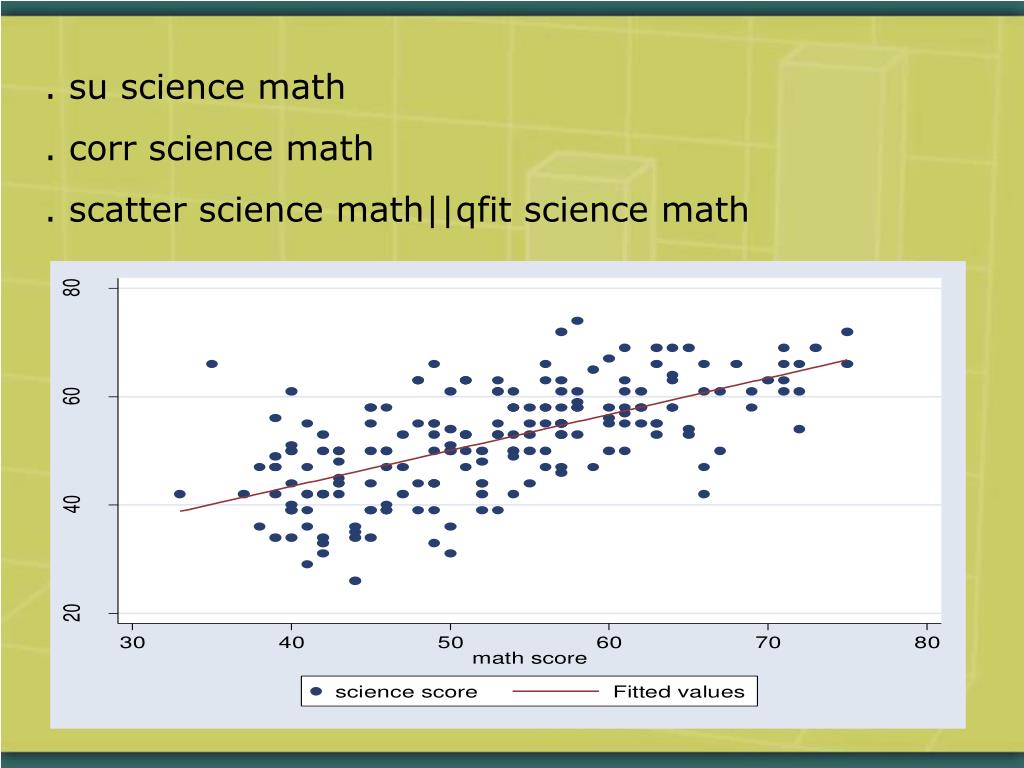Click the 'math score' x-axis title

(x=530, y=658)
